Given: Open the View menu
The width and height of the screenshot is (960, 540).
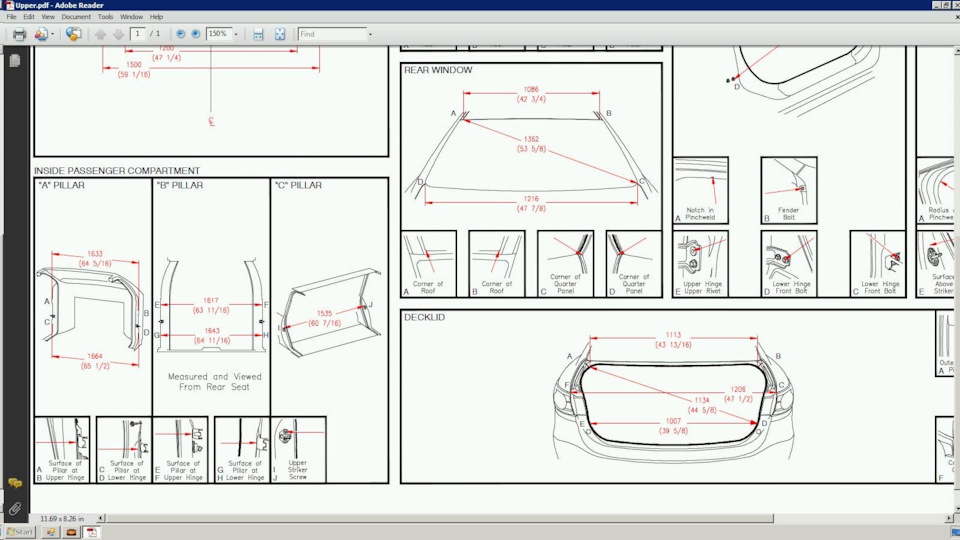Looking at the screenshot, I should [x=48, y=17].
